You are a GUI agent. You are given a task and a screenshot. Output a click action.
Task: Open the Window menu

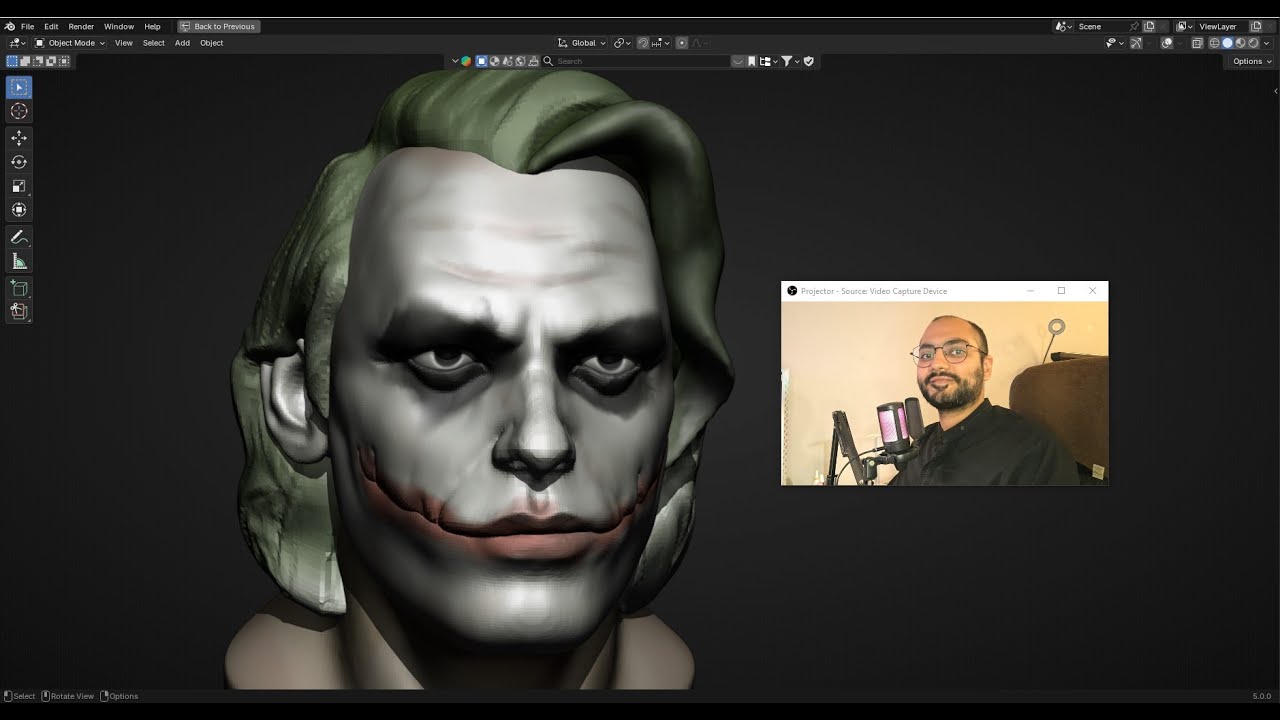119,26
